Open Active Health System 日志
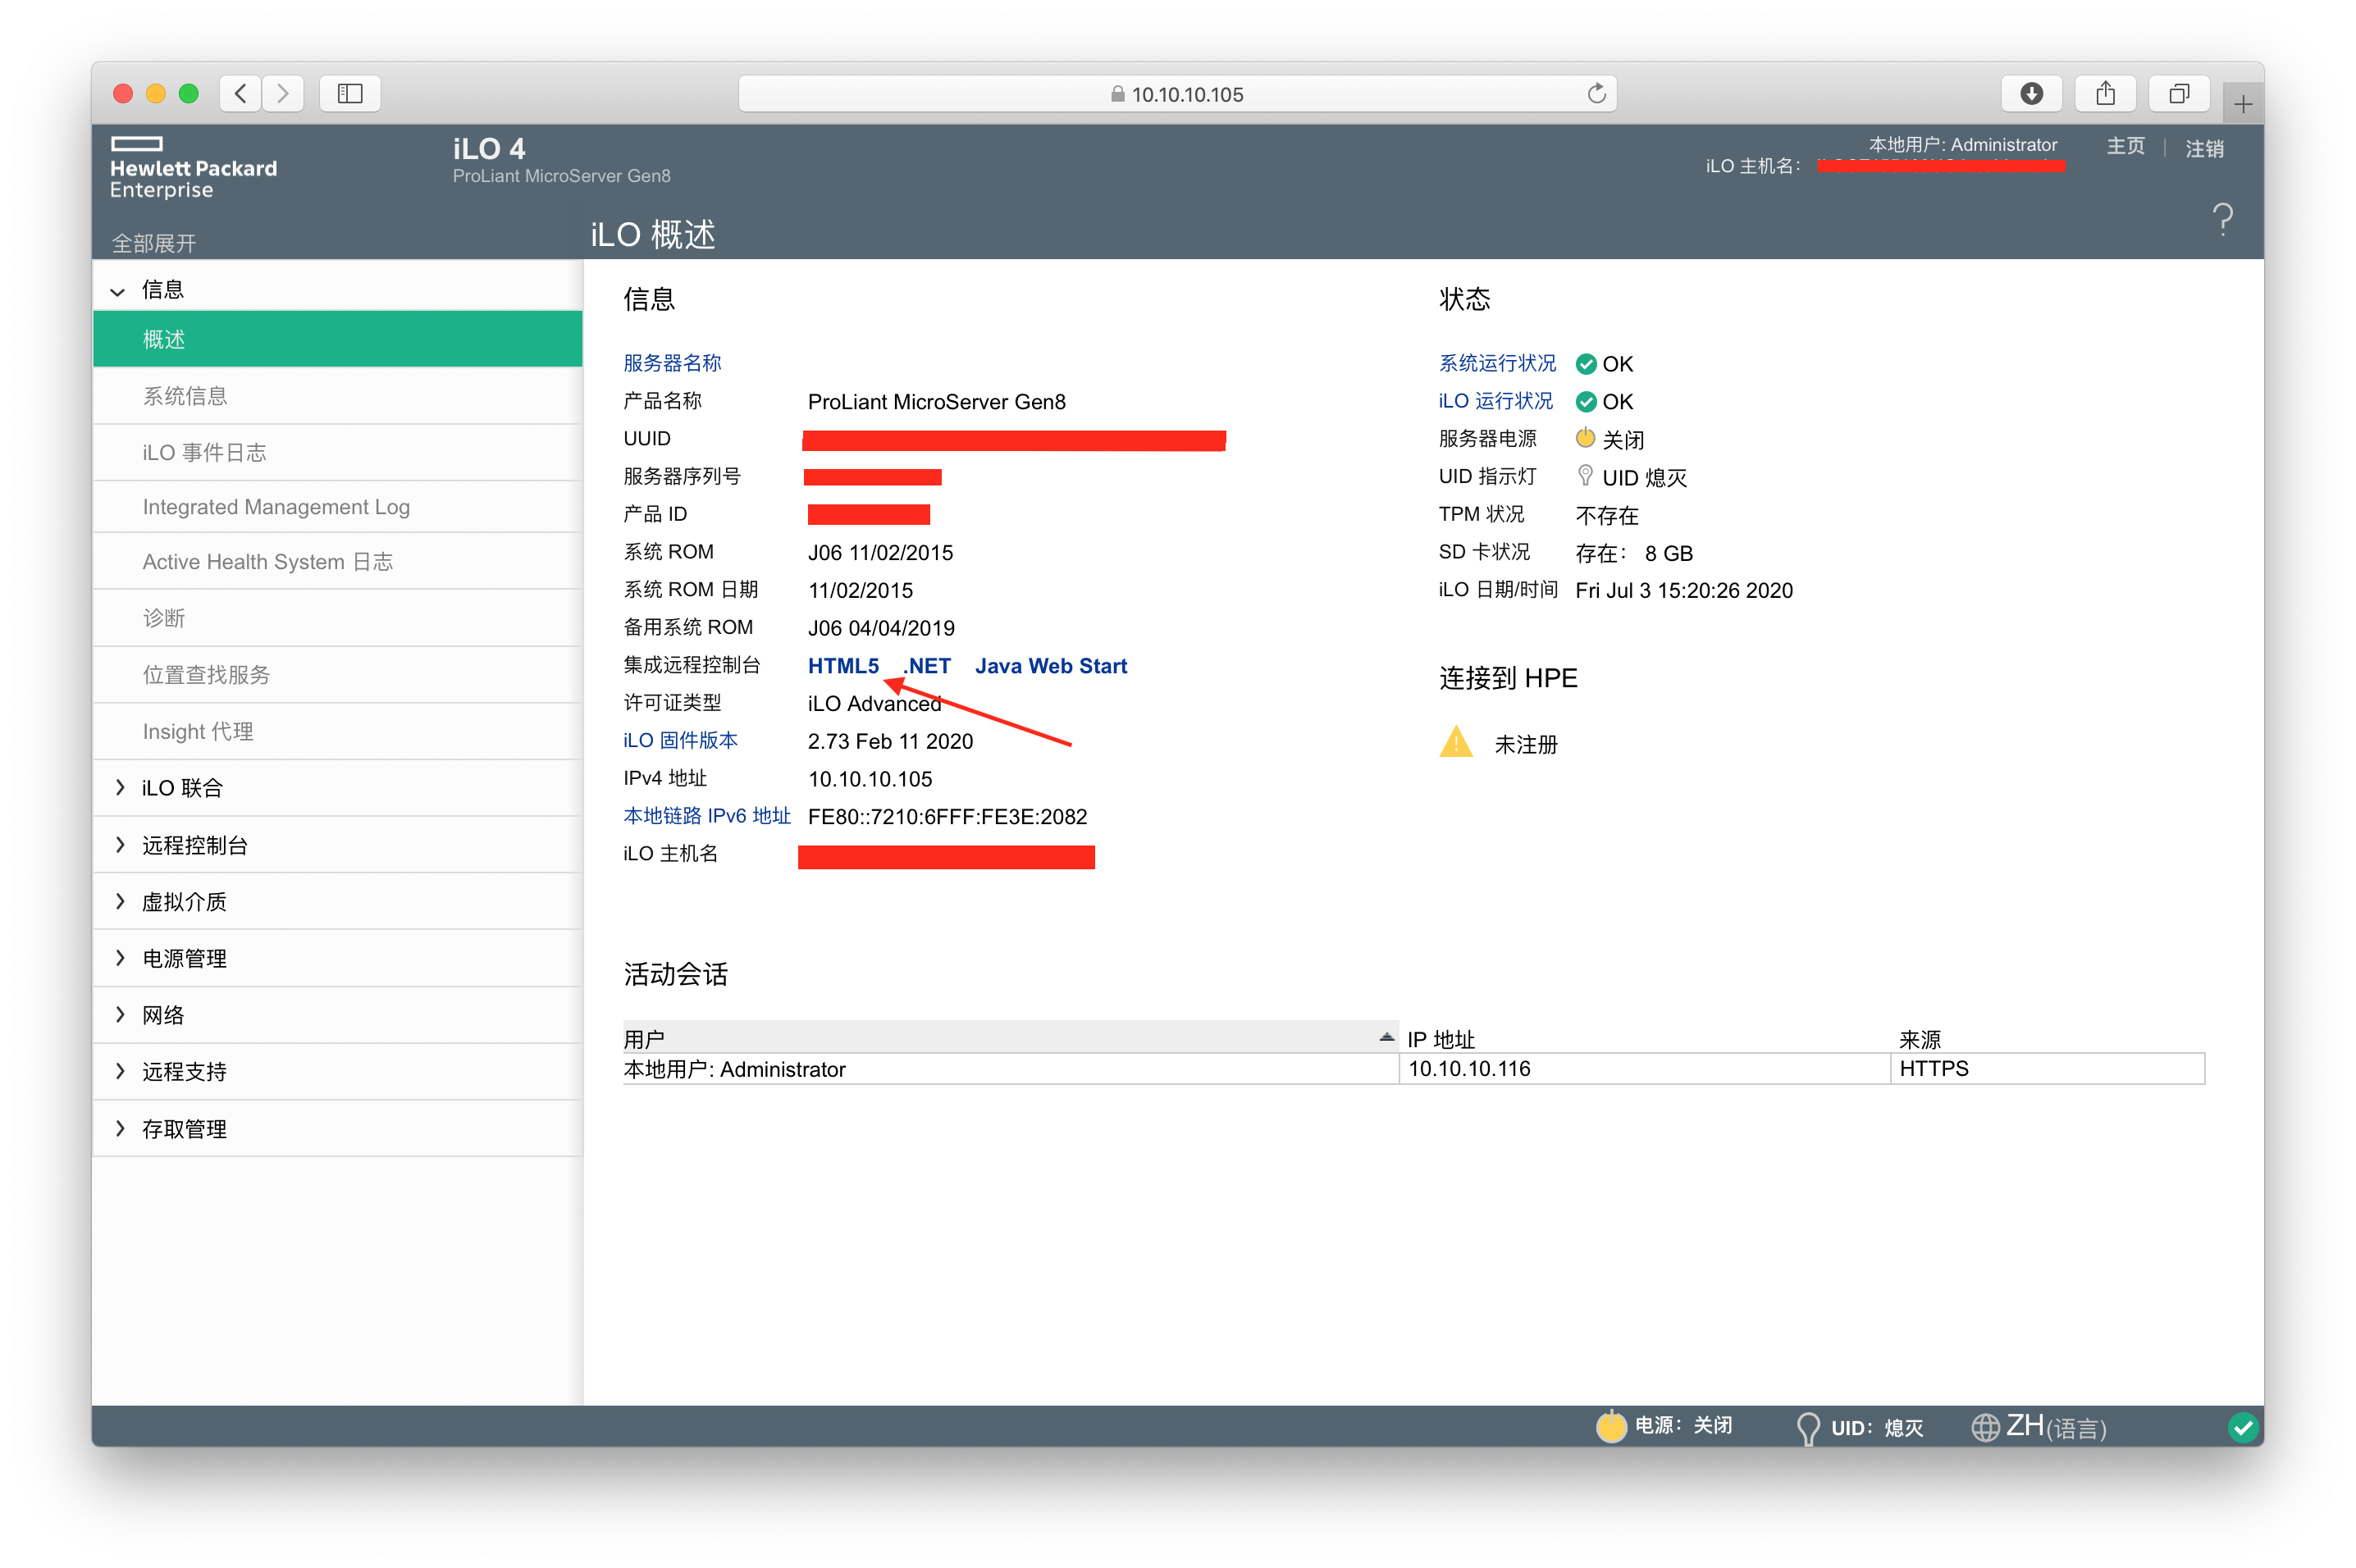 tap(337, 562)
